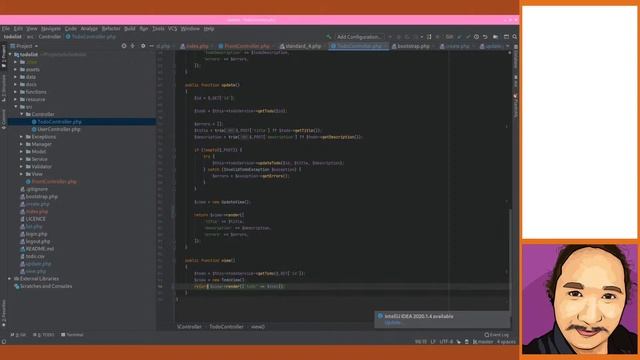This screenshot has height=360, width=640.
Task: Click the Update link in notification
Action: 393,322
